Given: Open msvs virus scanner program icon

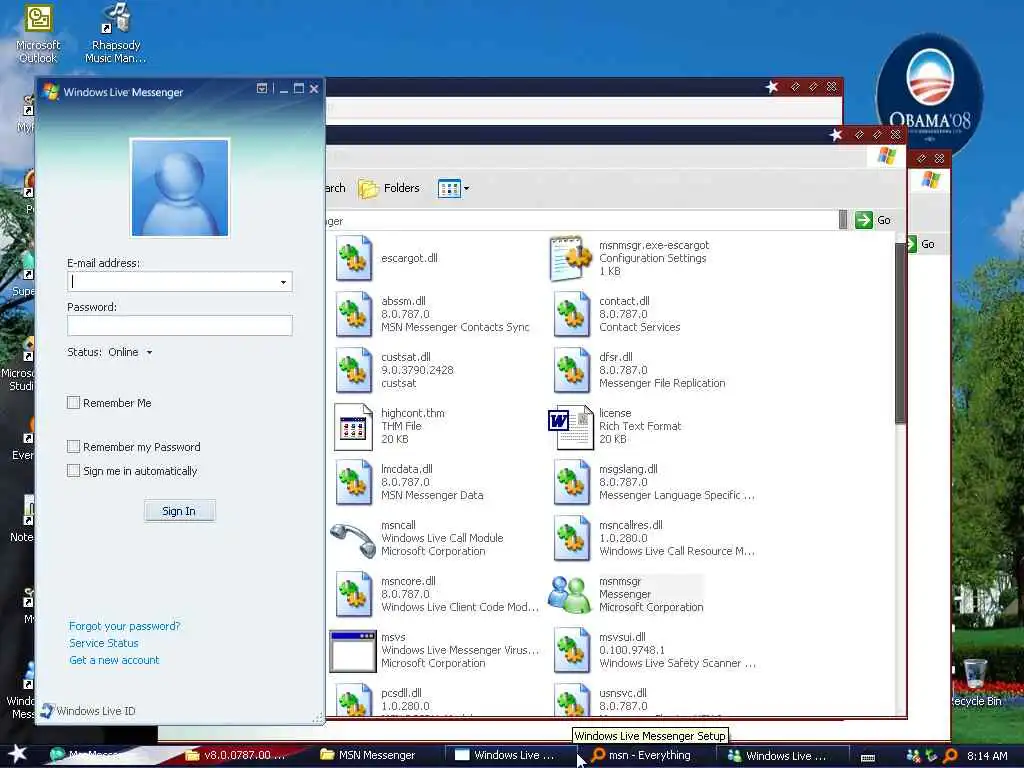Looking at the screenshot, I should tap(353, 650).
